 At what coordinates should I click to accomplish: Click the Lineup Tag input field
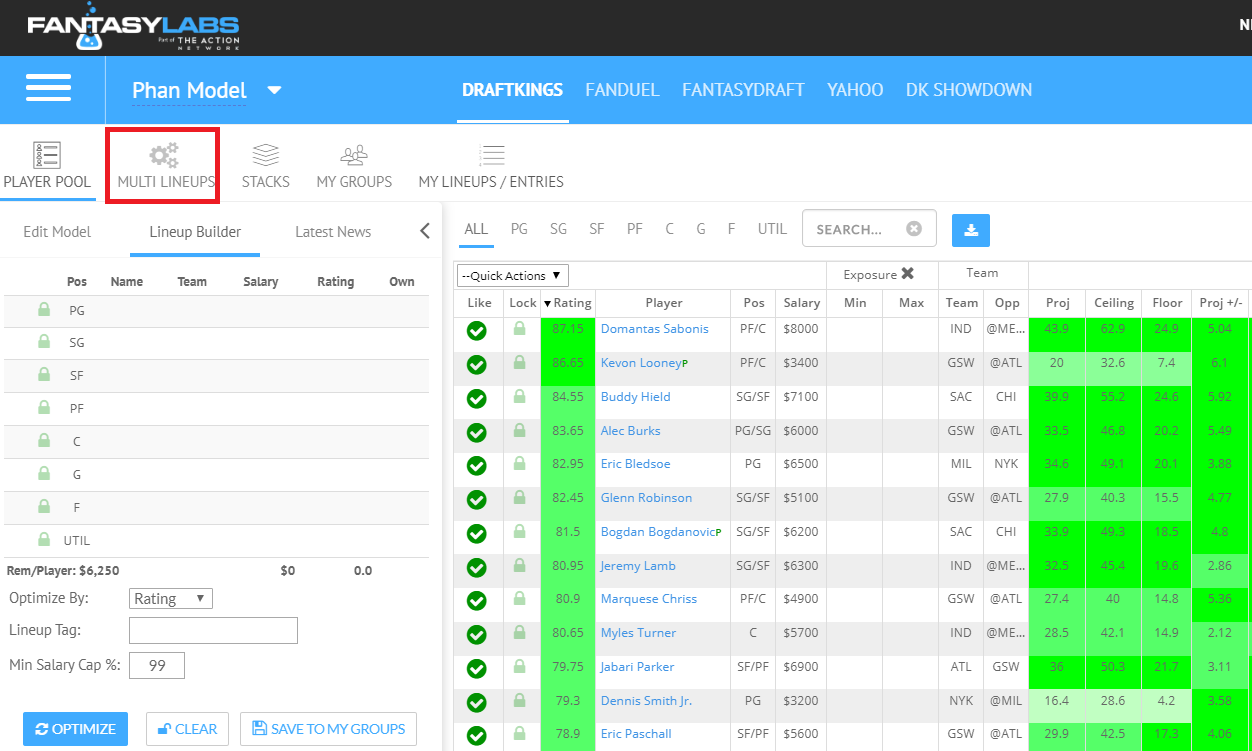pyautogui.click(x=213, y=631)
